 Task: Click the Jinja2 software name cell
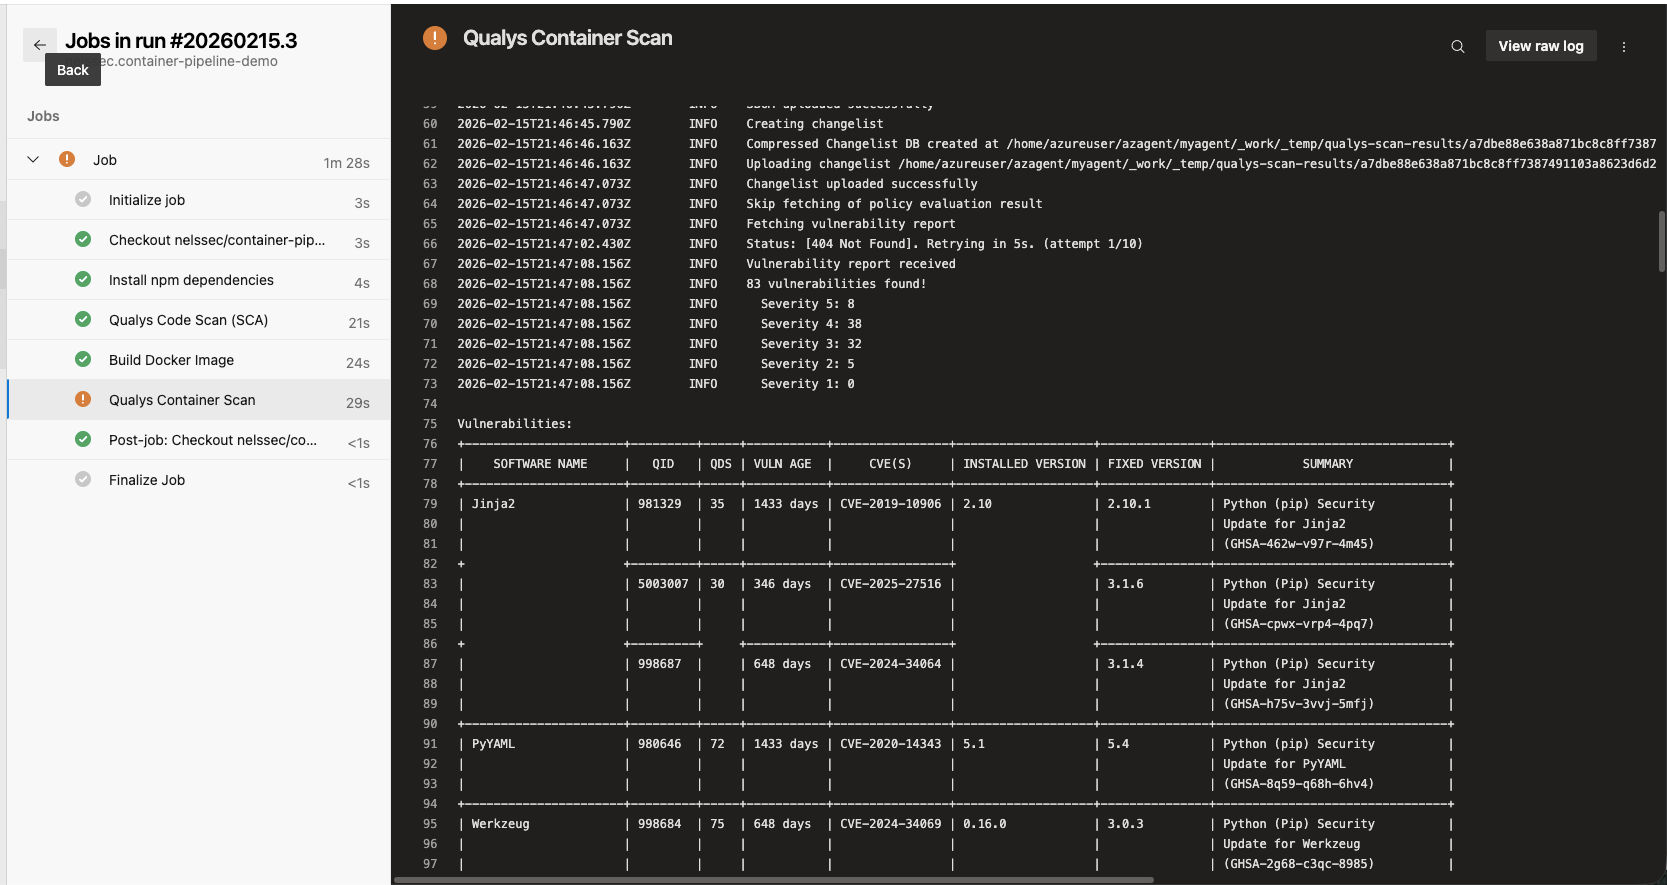point(493,504)
